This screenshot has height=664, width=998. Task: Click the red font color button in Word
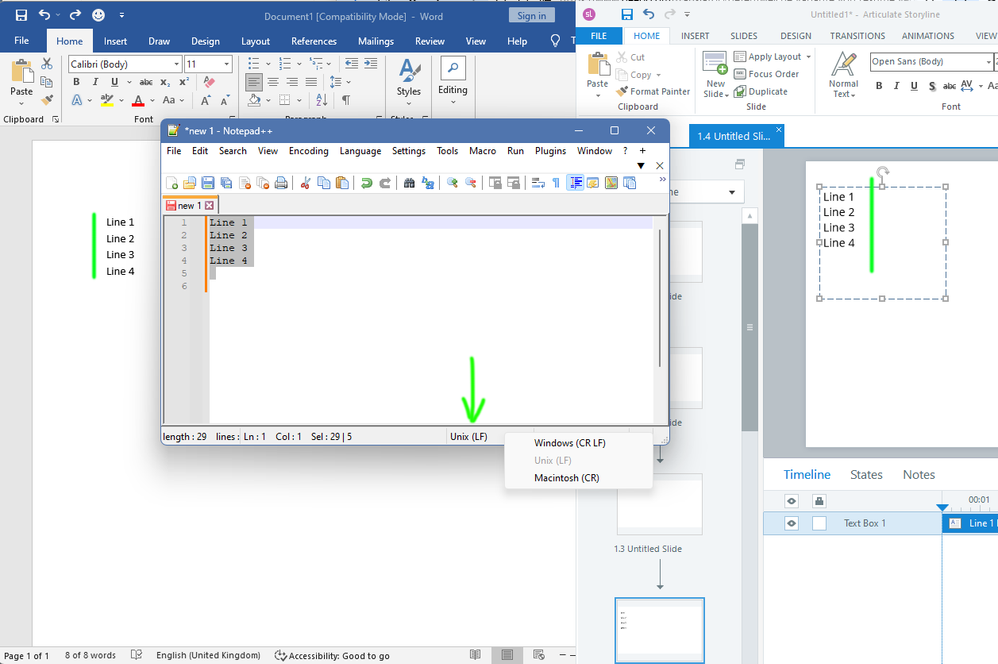tap(138, 101)
